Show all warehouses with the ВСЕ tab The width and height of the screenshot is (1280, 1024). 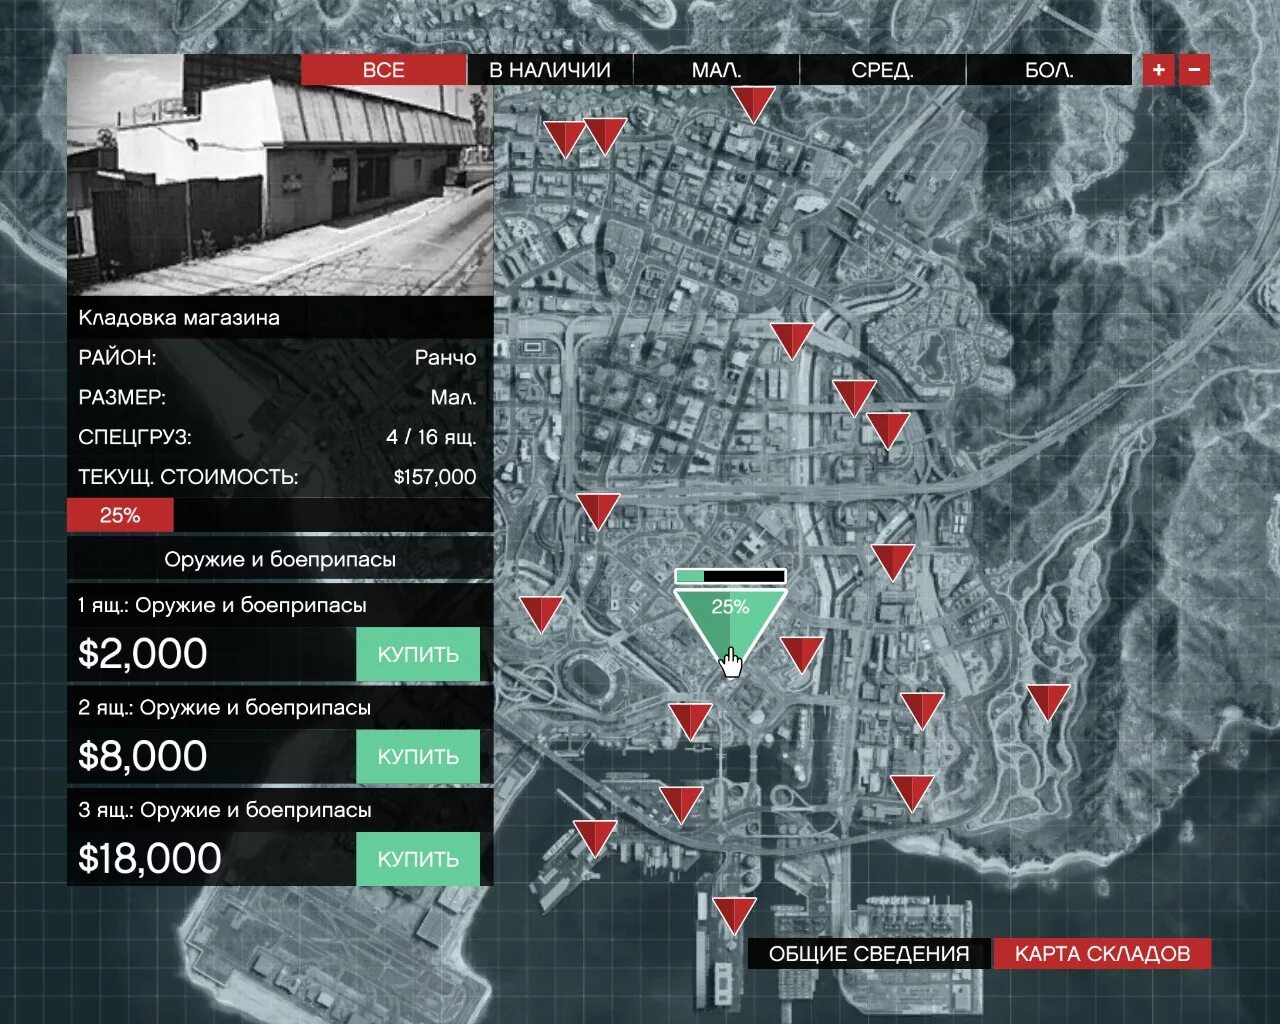(x=384, y=70)
